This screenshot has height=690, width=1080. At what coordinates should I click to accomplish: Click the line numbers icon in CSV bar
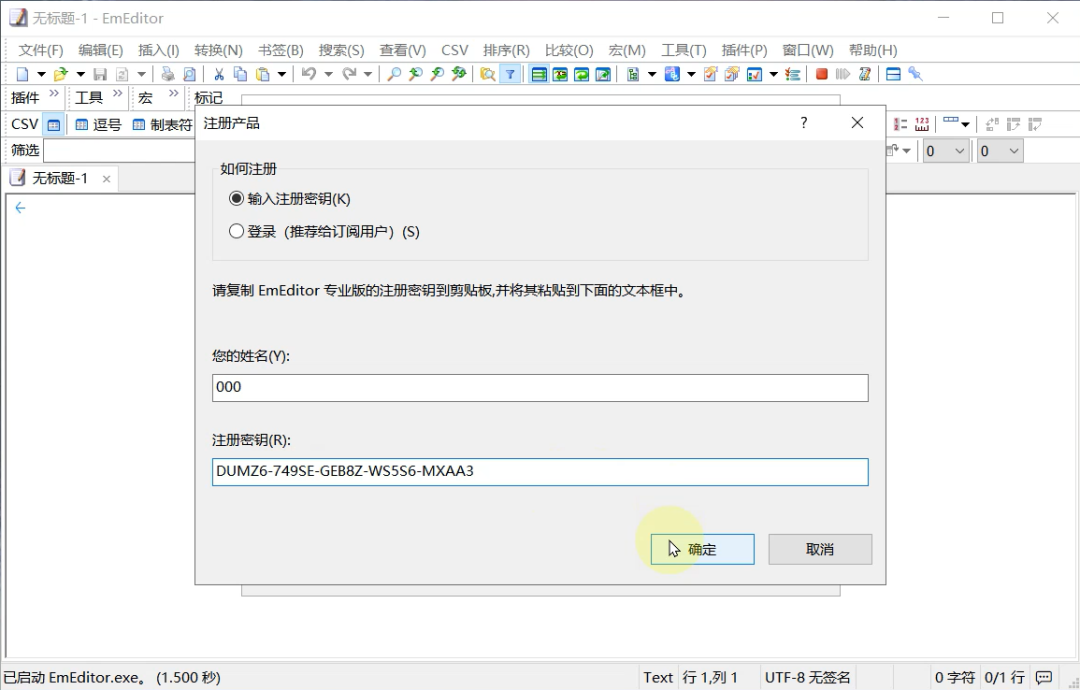click(900, 125)
